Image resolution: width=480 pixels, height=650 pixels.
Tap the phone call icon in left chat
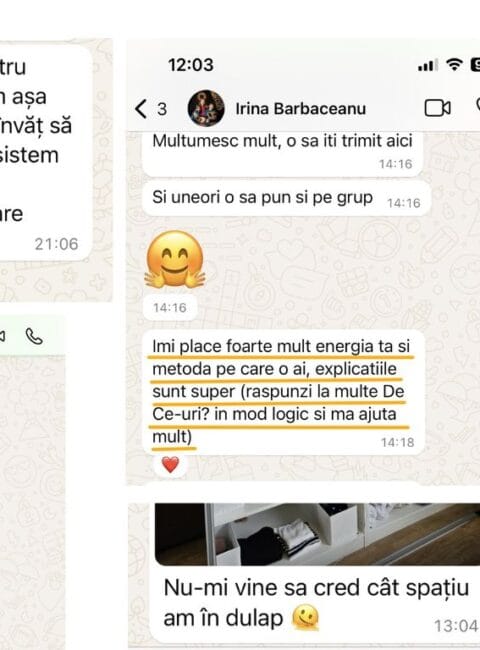[x=34, y=336]
